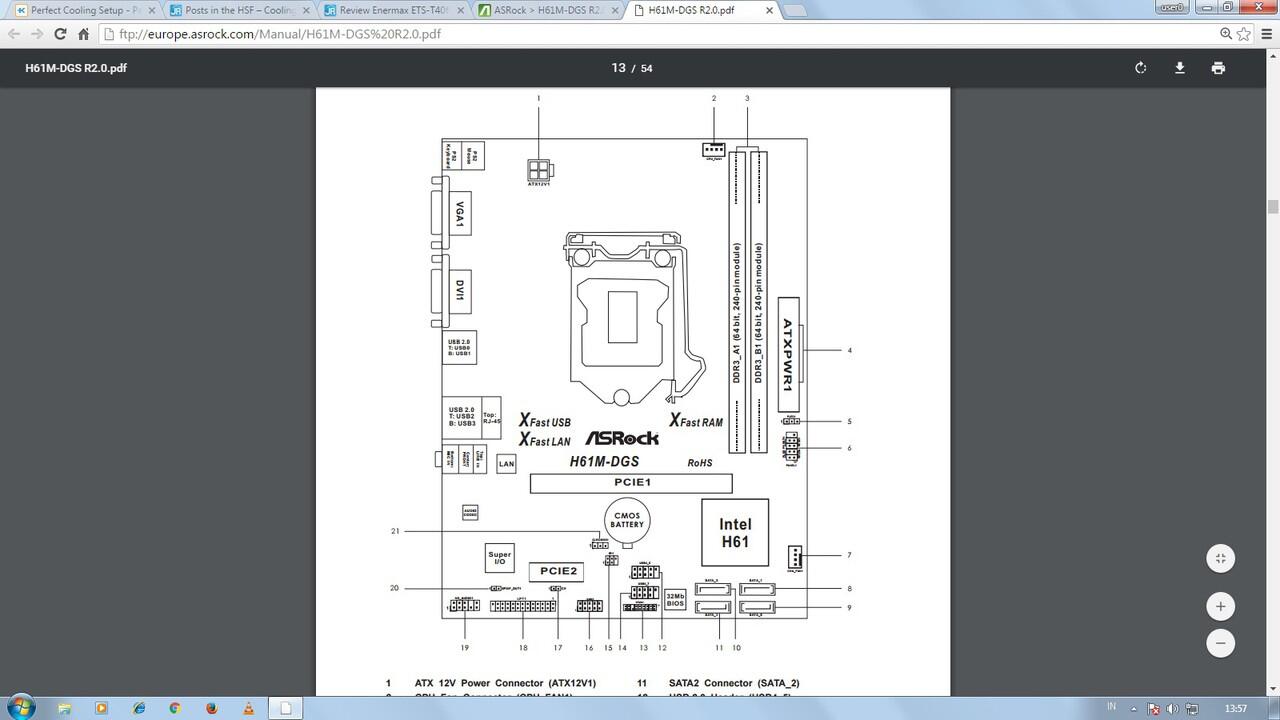Click the ATXPWR1 connector label

(788, 354)
